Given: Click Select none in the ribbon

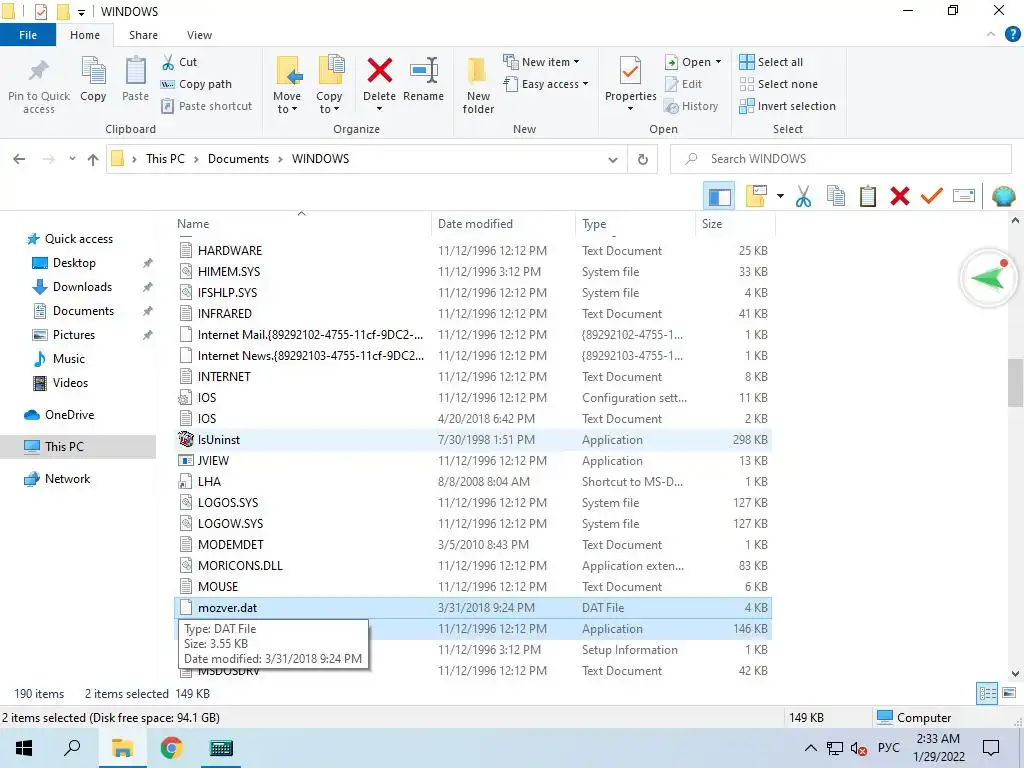Looking at the screenshot, I should click(778, 84).
